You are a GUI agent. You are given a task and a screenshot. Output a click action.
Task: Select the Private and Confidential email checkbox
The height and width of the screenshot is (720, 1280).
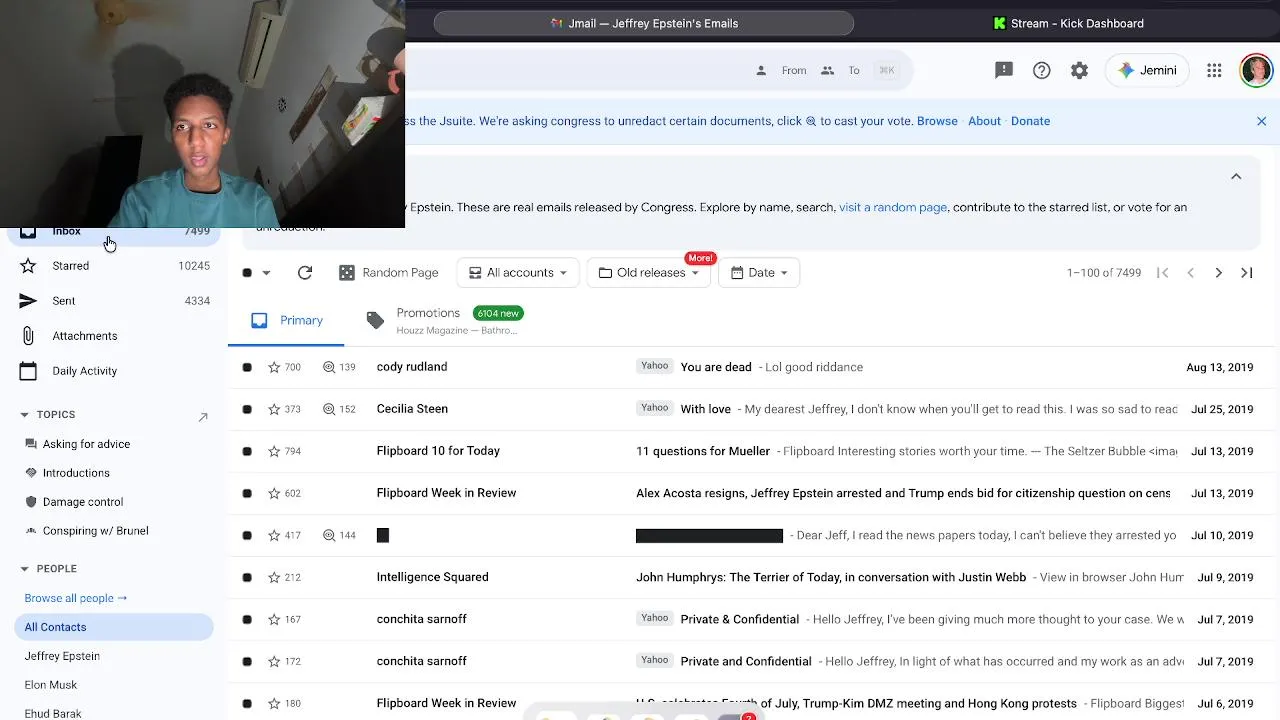pos(247,661)
